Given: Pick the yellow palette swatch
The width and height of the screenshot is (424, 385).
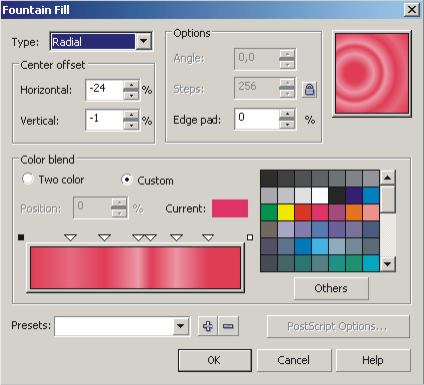Looking at the screenshot, I should tap(286, 213).
